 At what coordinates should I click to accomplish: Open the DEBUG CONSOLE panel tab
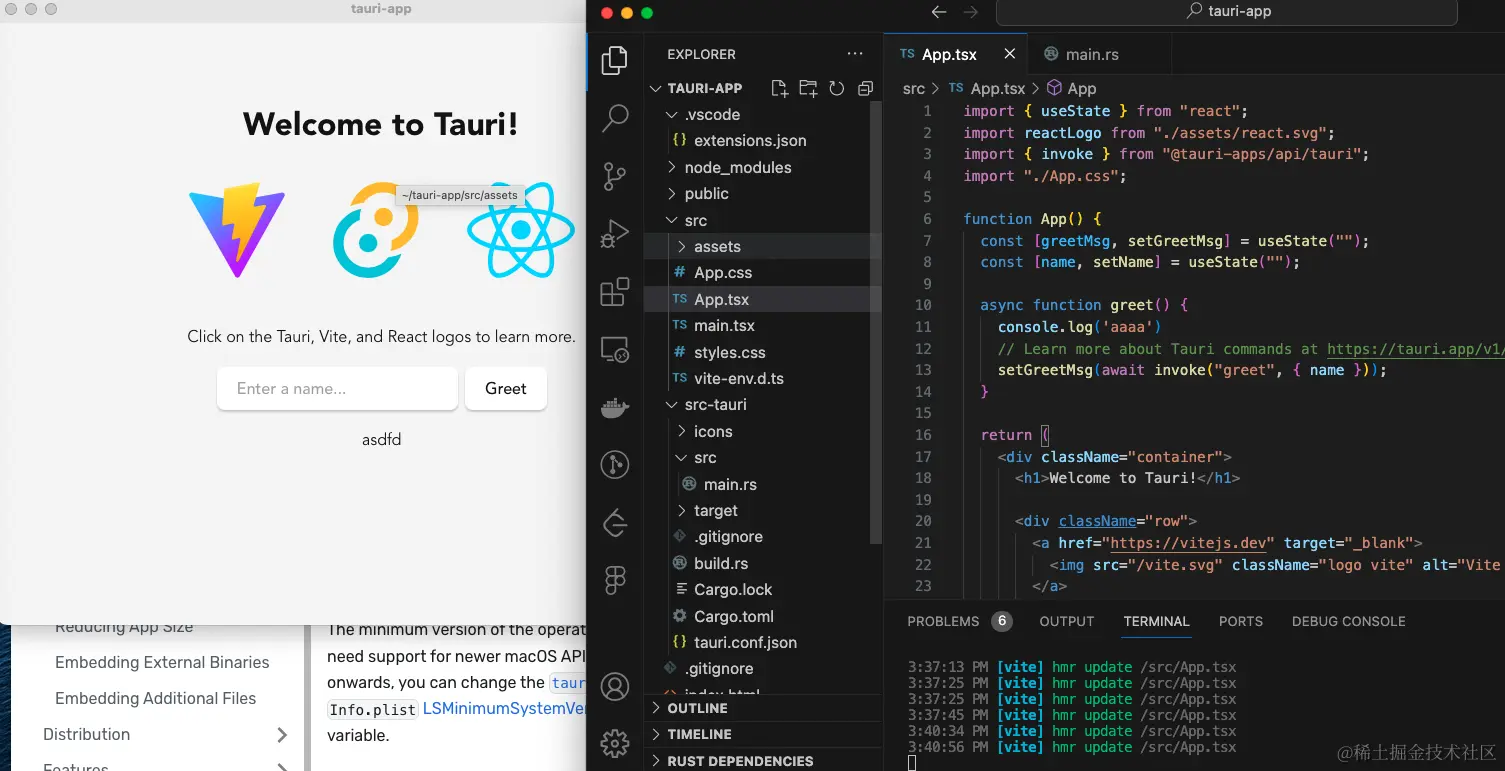[x=1348, y=621]
